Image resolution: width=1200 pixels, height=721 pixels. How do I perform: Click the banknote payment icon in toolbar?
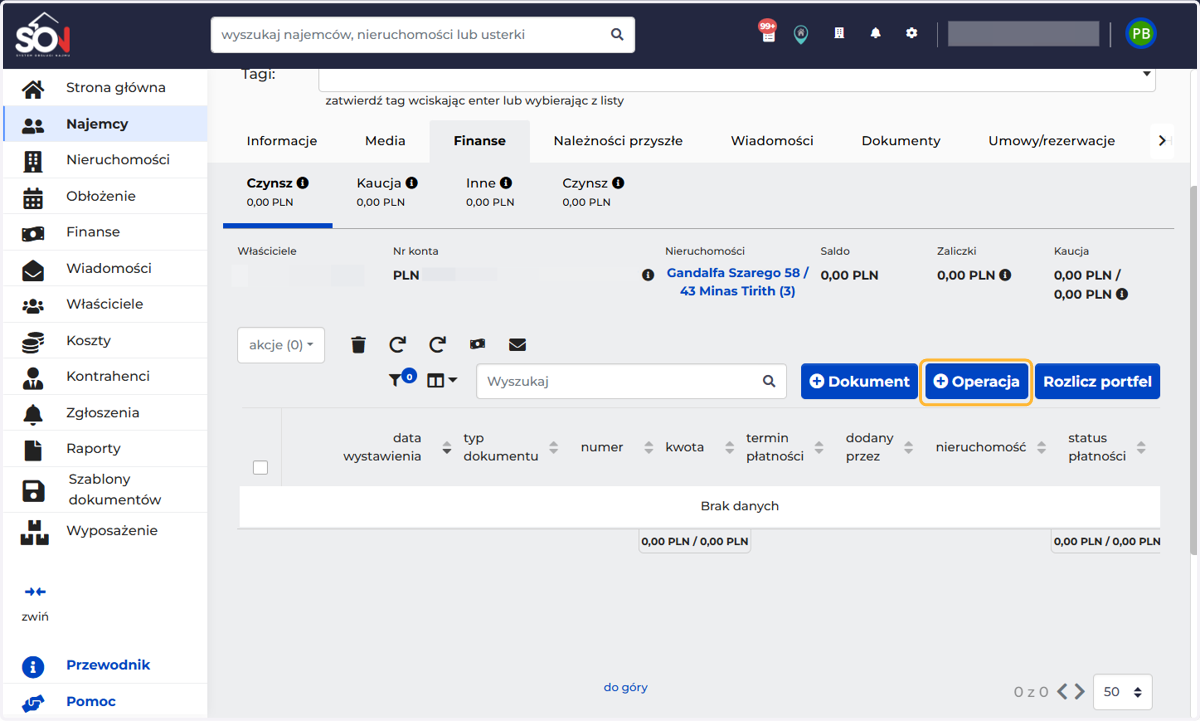(x=477, y=344)
